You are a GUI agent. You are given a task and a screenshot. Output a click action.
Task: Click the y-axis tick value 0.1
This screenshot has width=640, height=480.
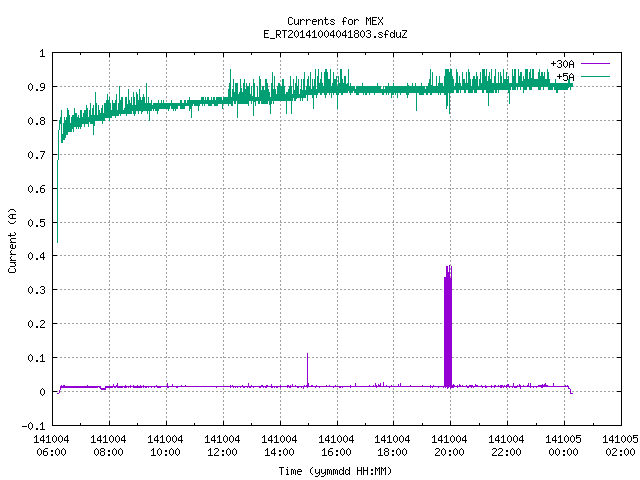(x=36, y=358)
